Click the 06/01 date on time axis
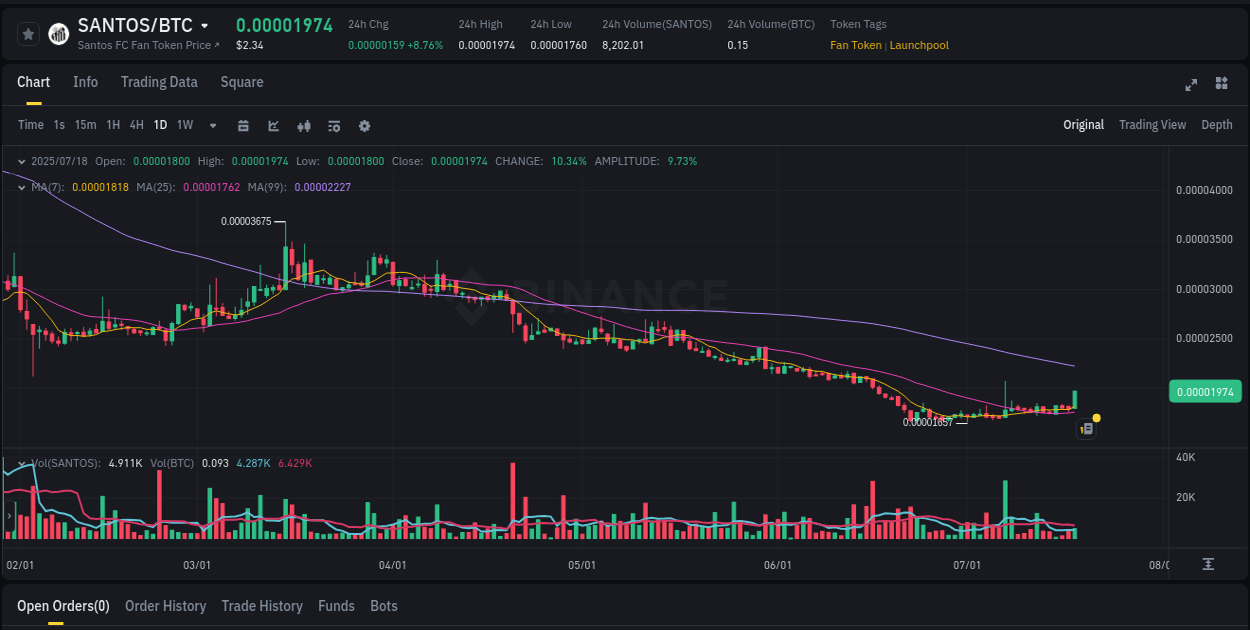This screenshot has width=1250, height=630. pyautogui.click(x=777, y=565)
